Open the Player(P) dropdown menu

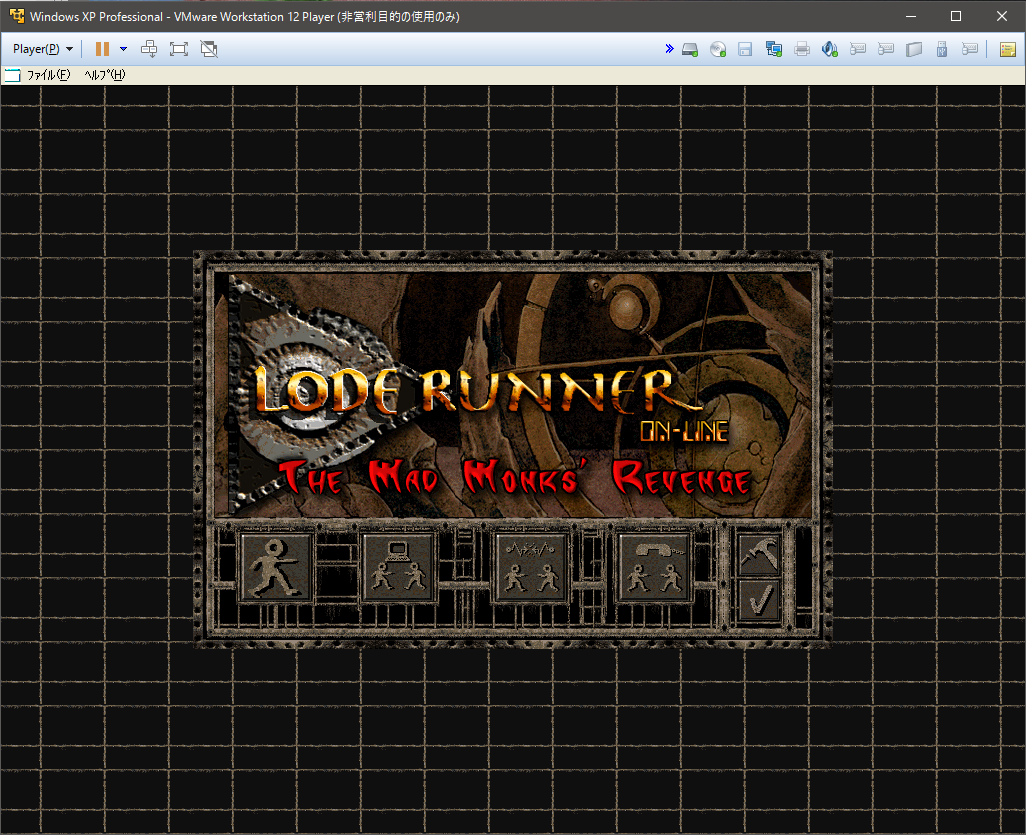pyautogui.click(x=43, y=49)
